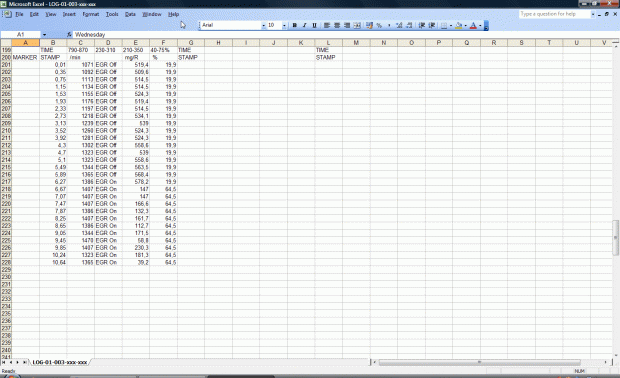
Task: Center align the cell contents
Action: [337, 25]
